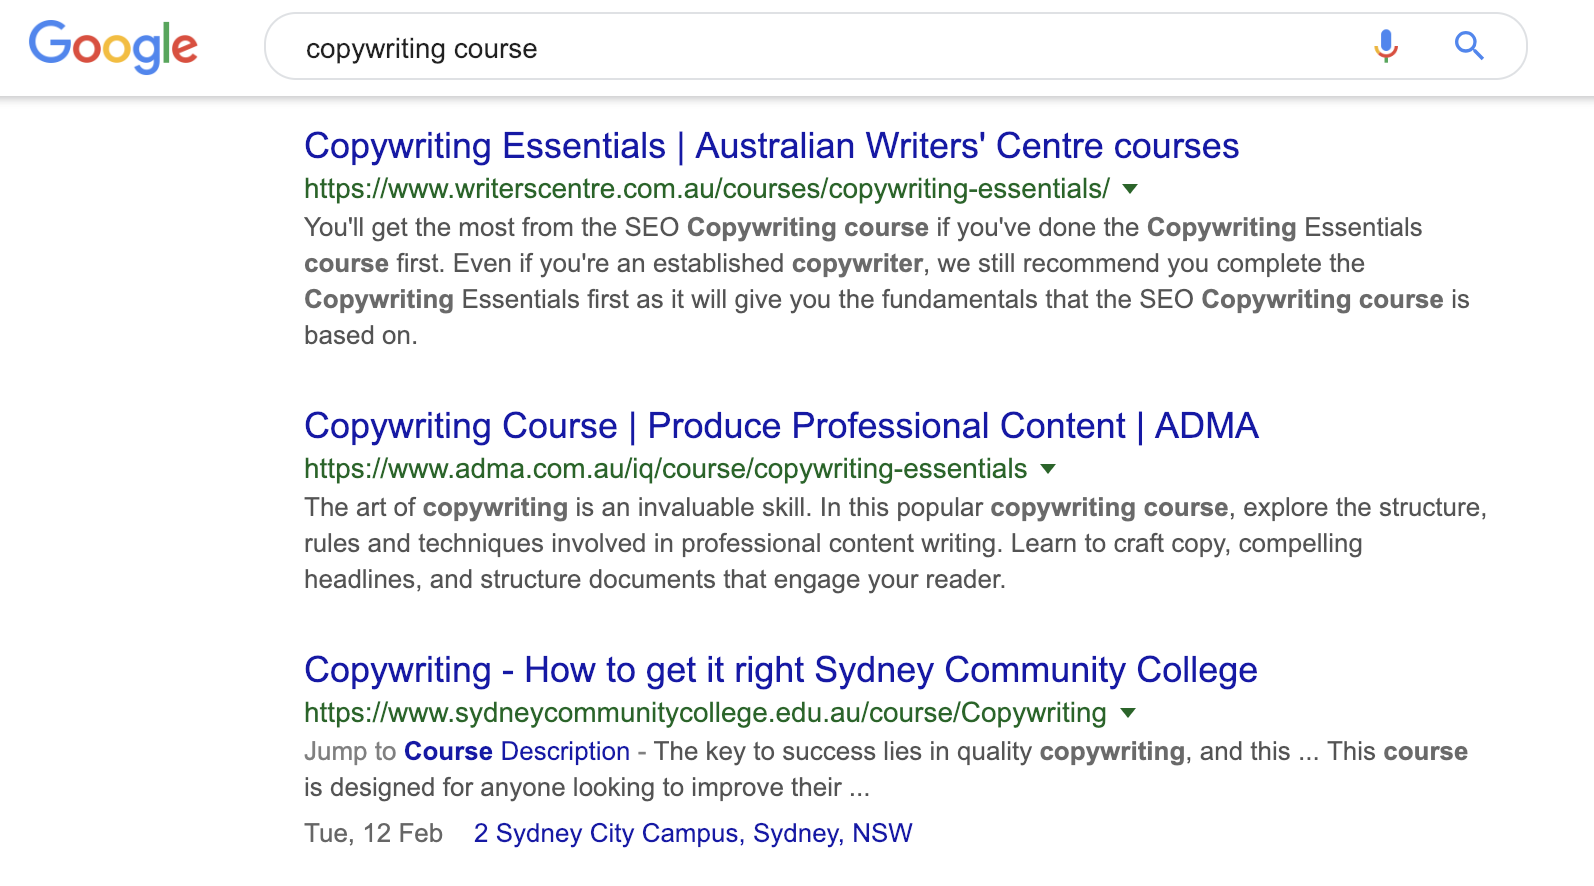Expand dropdown arrow beside writerscentre.com.au URL

[1130, 189]
